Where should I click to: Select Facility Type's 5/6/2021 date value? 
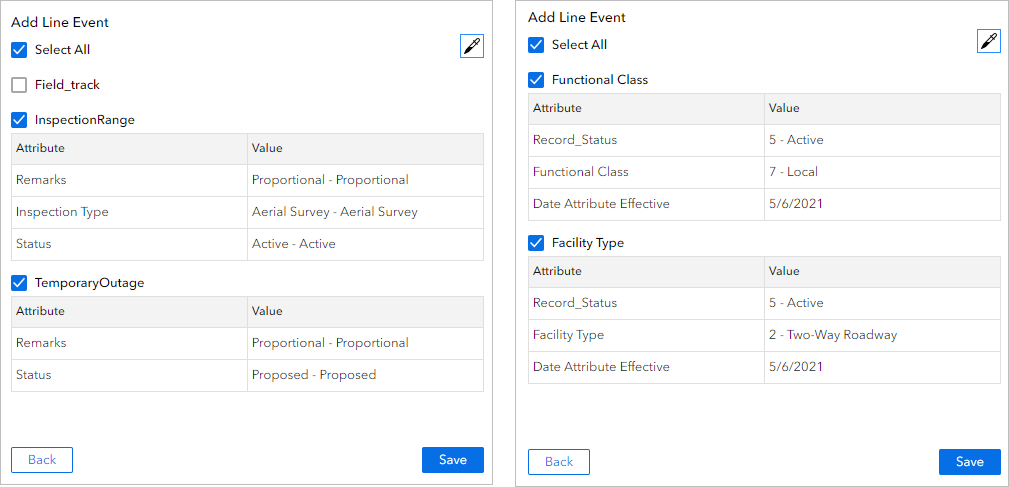795,367
